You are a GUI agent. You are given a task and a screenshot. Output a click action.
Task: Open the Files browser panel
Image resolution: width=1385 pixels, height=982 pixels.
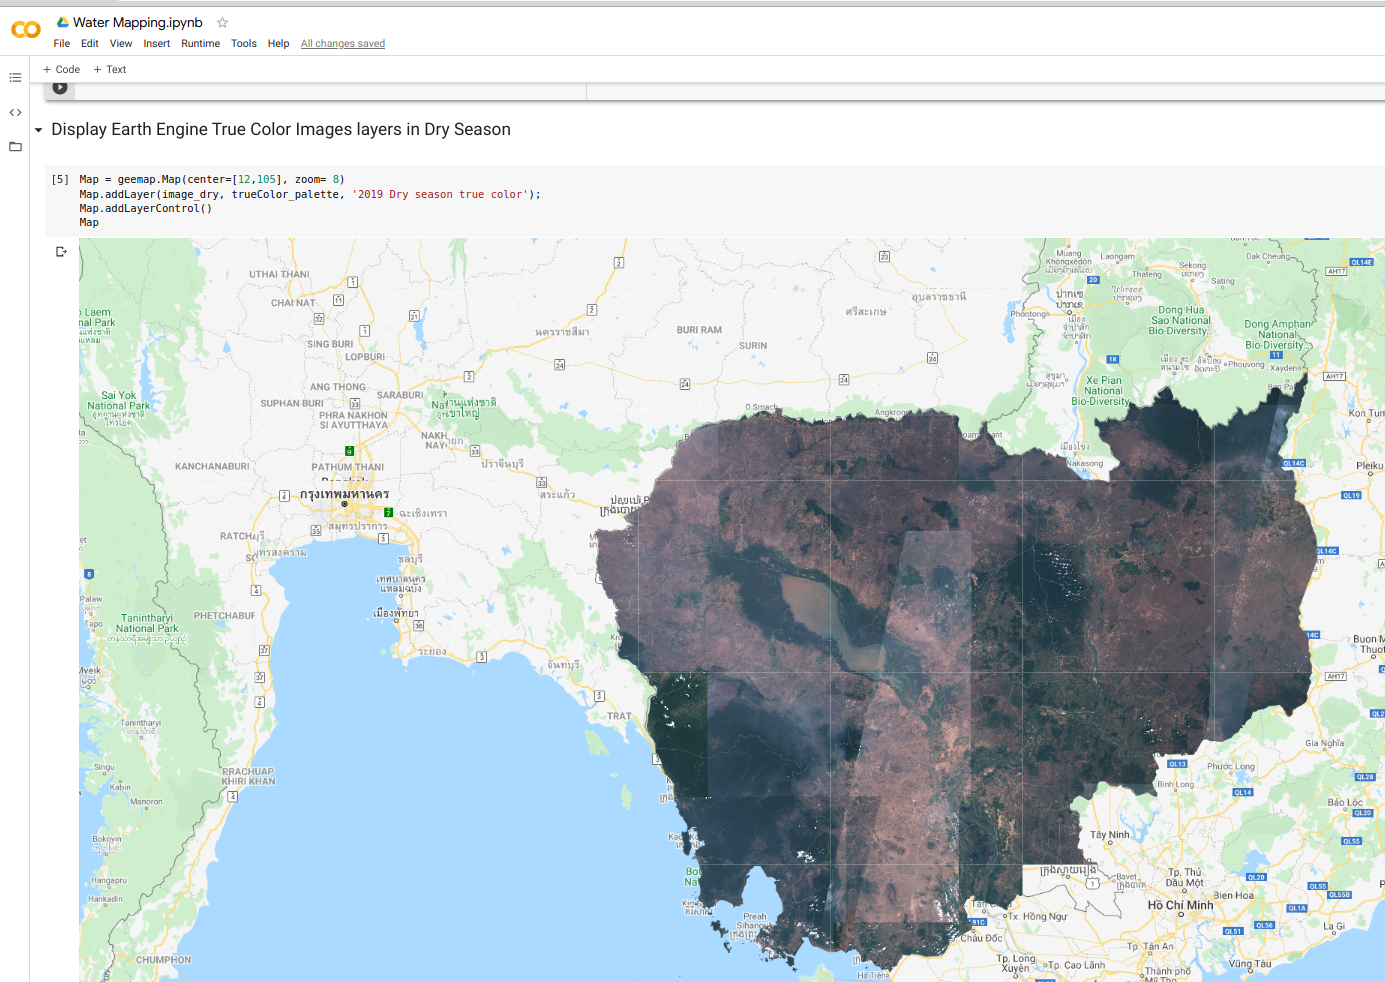click(x=15, y=146)
